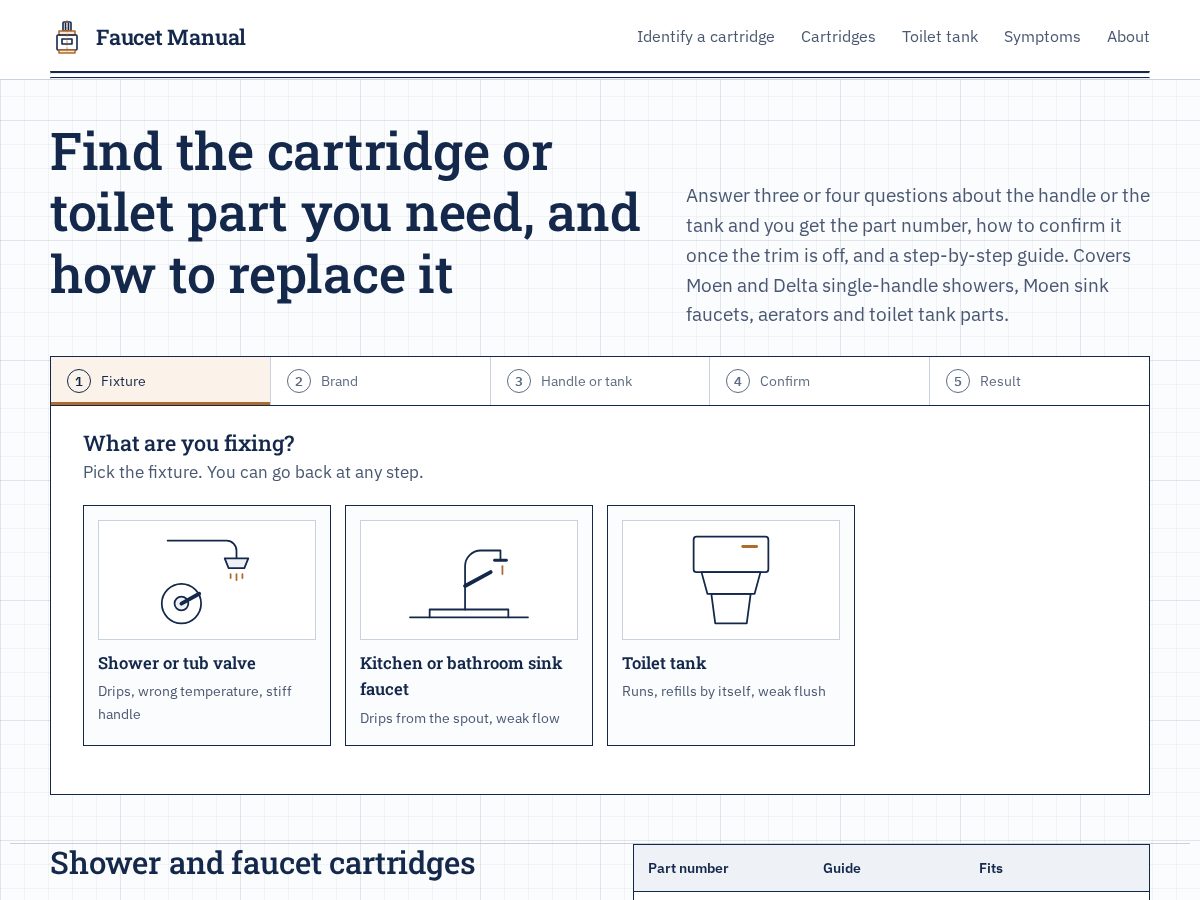Choose Kitchen or bathroom sink faucet card
Viewport: 1200px width, 900px height.
pyautogui.click(x=469, y=625)
